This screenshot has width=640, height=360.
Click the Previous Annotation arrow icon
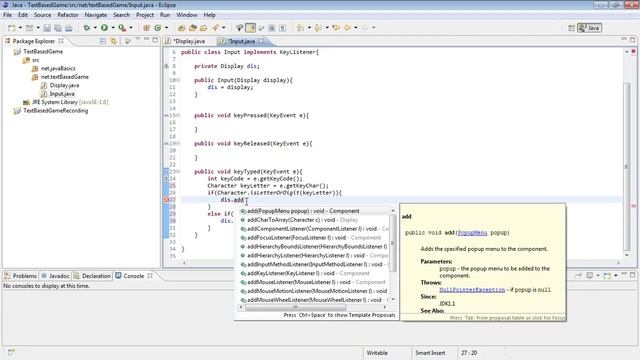click(x=318, y=28)
